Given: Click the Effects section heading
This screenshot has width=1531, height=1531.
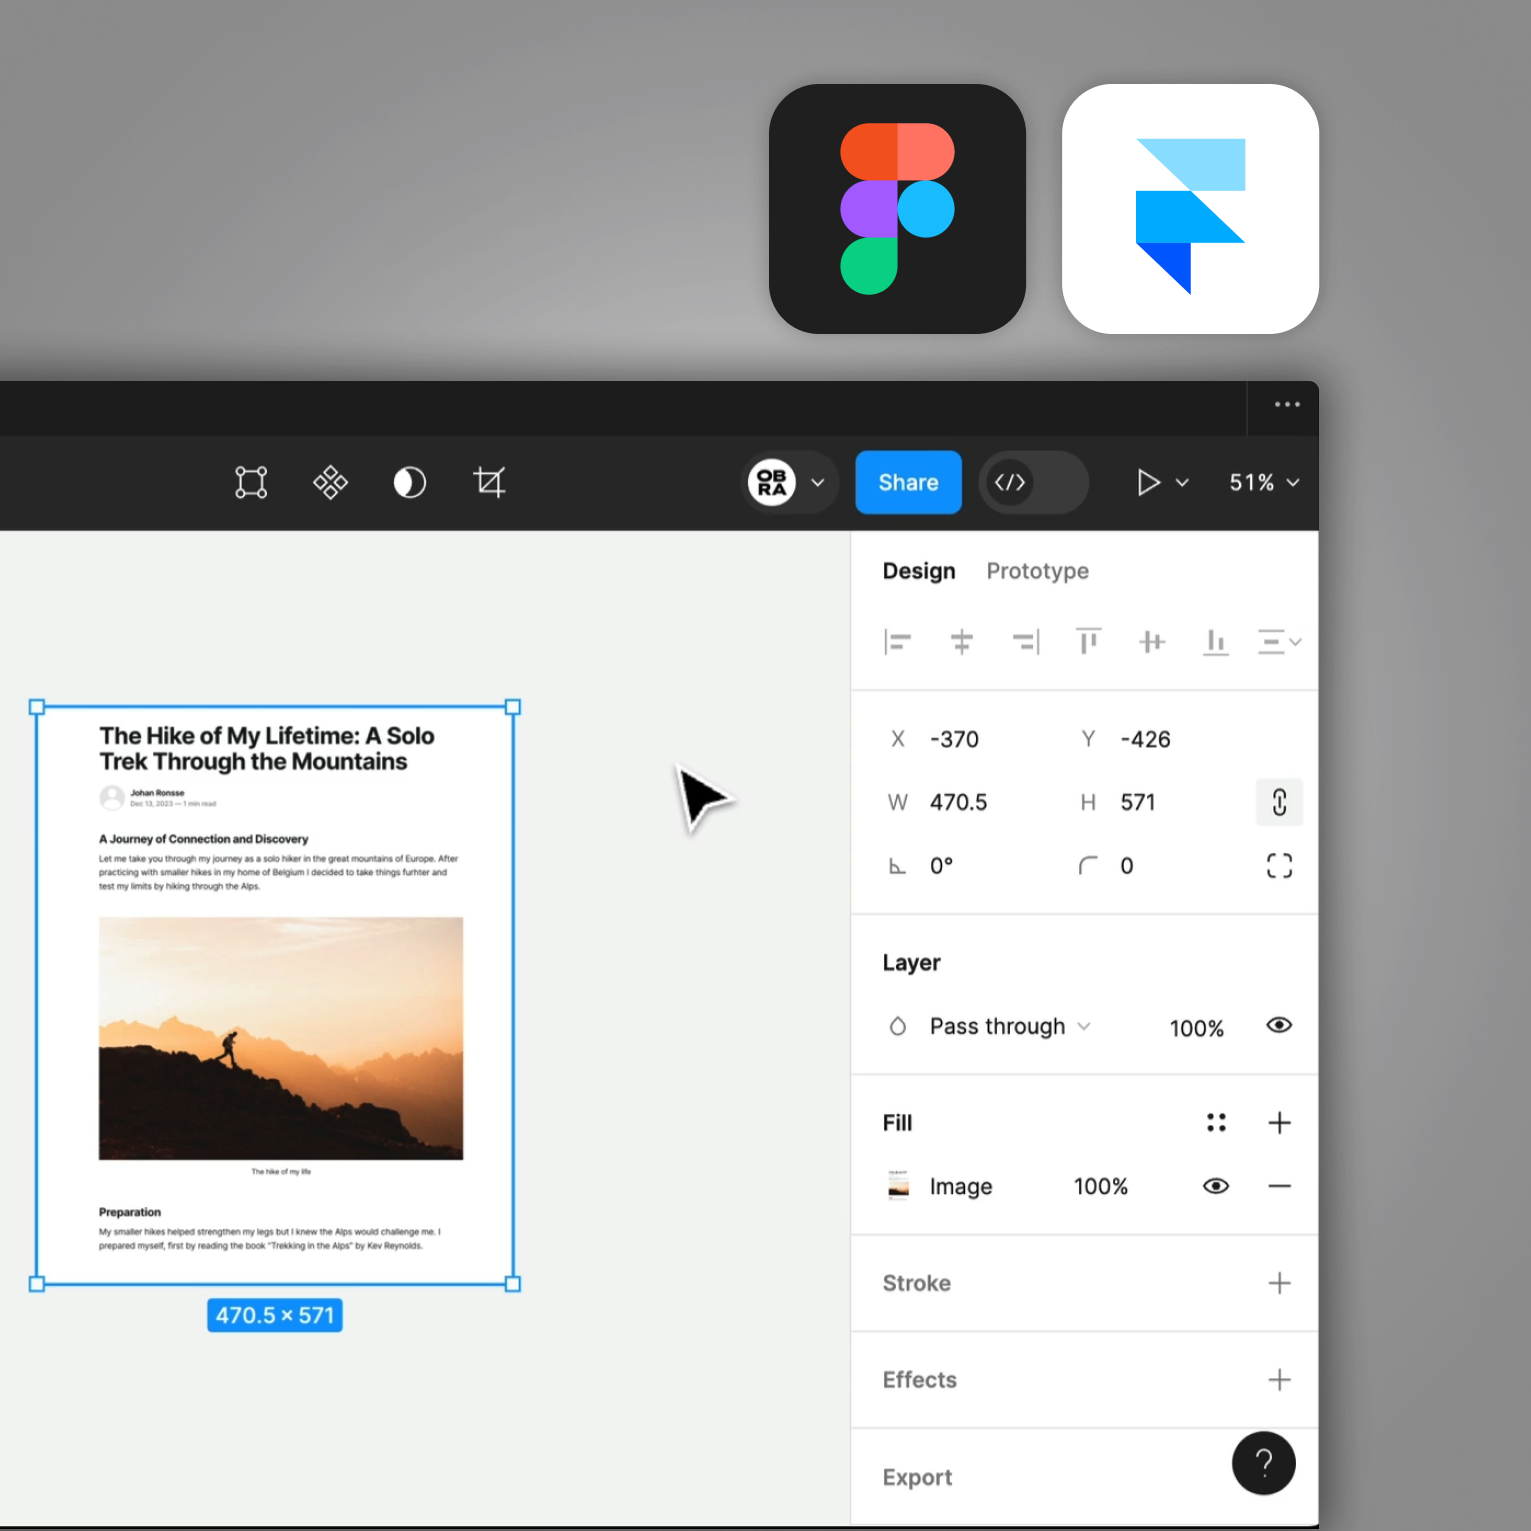Looking at the screenshot, I should [919, 1380].
